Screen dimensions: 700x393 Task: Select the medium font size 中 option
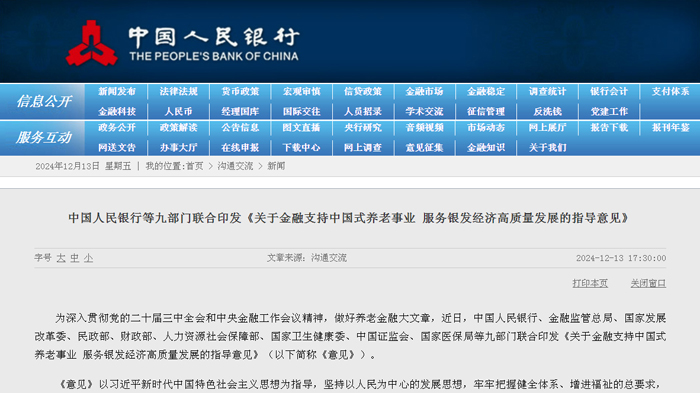(75, 258)
